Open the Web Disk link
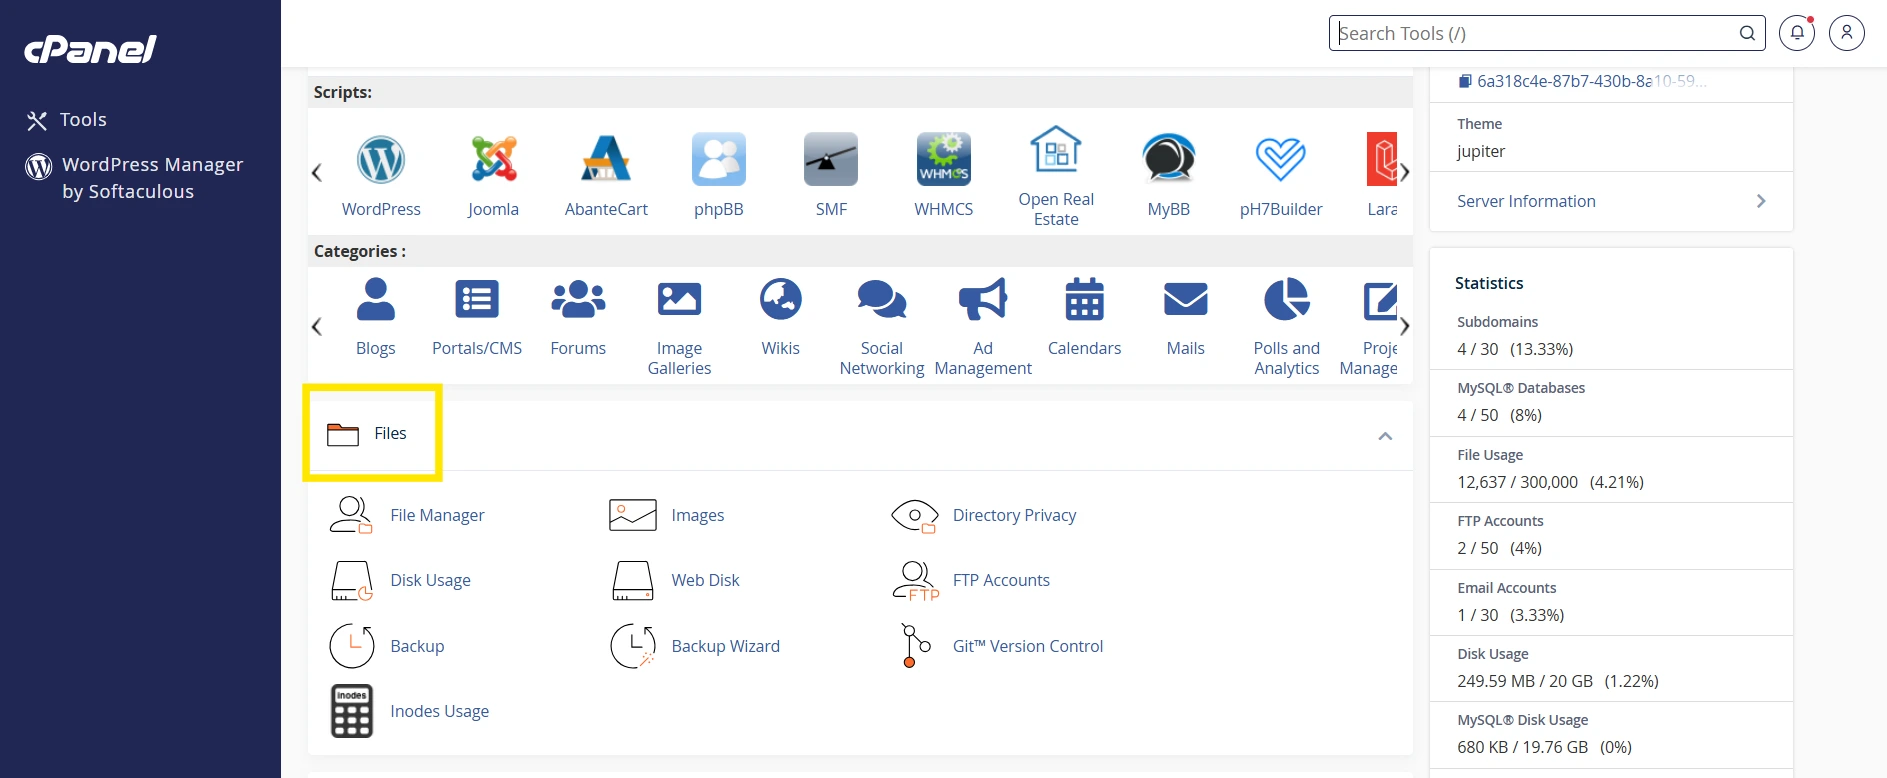 pos(705,580)
